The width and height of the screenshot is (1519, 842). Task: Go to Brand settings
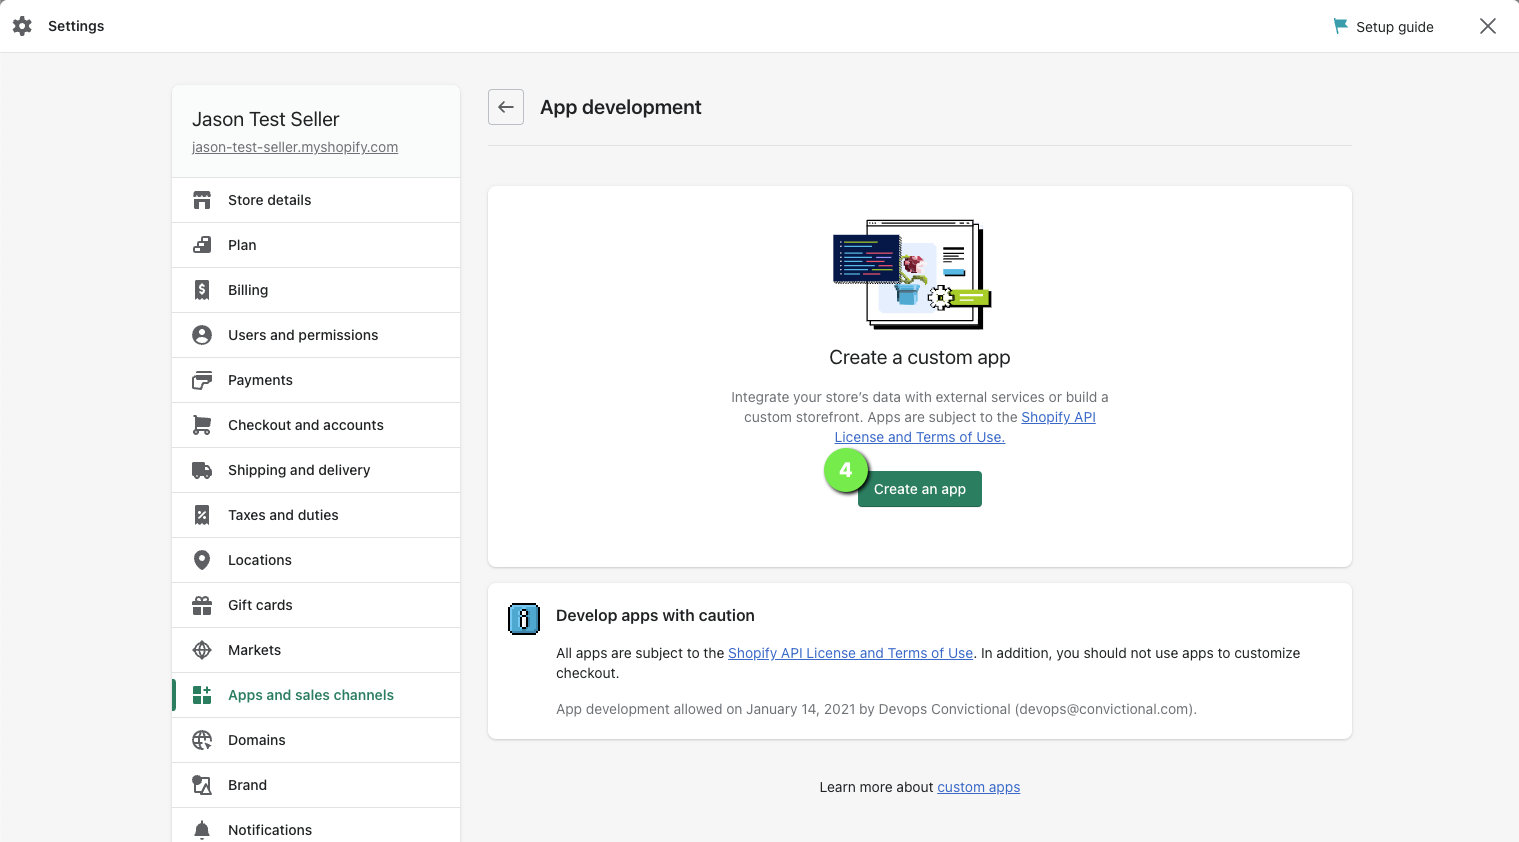click(x=316, y=785)
